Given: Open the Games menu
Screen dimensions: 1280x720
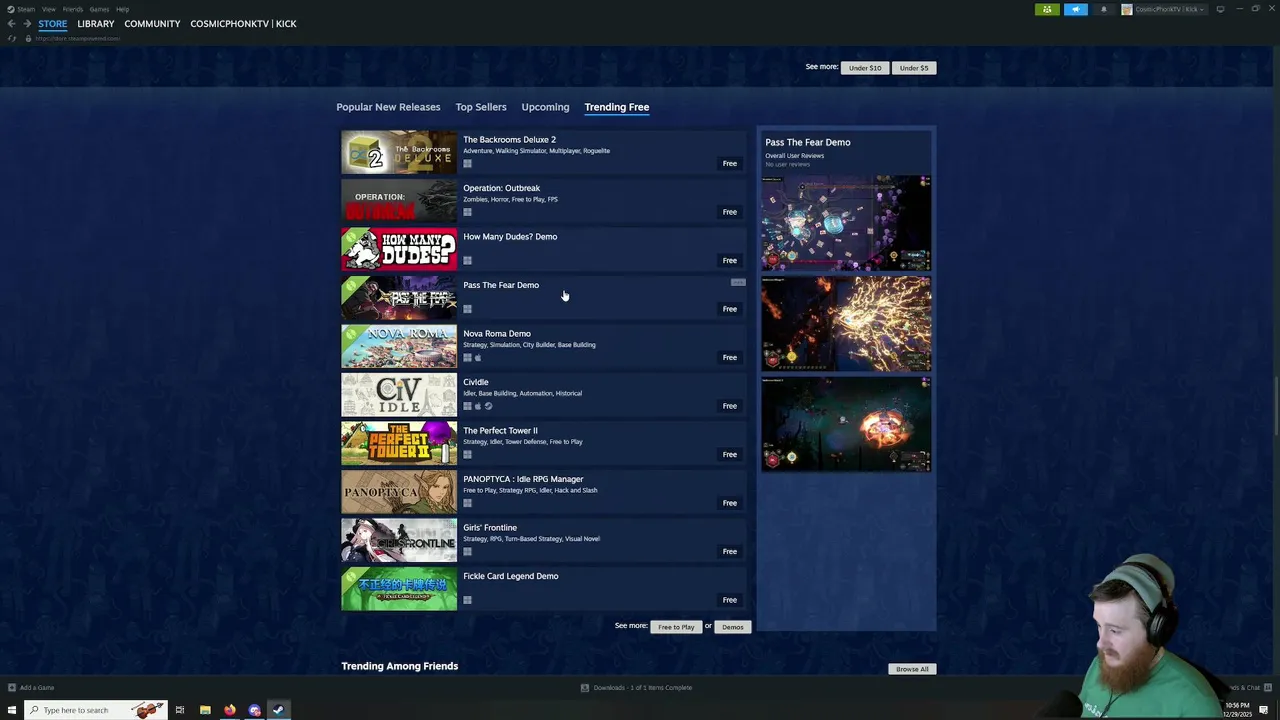Looking at the screenshot, I should click(99, 9).
